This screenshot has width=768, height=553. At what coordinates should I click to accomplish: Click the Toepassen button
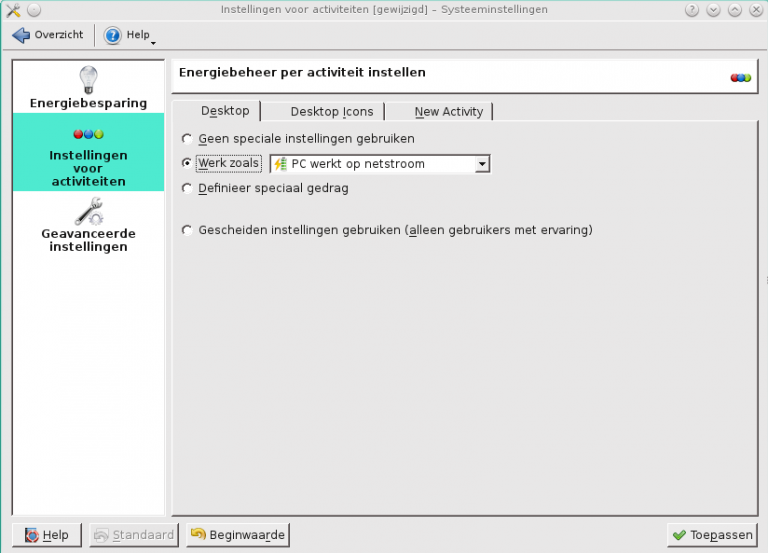711,535
